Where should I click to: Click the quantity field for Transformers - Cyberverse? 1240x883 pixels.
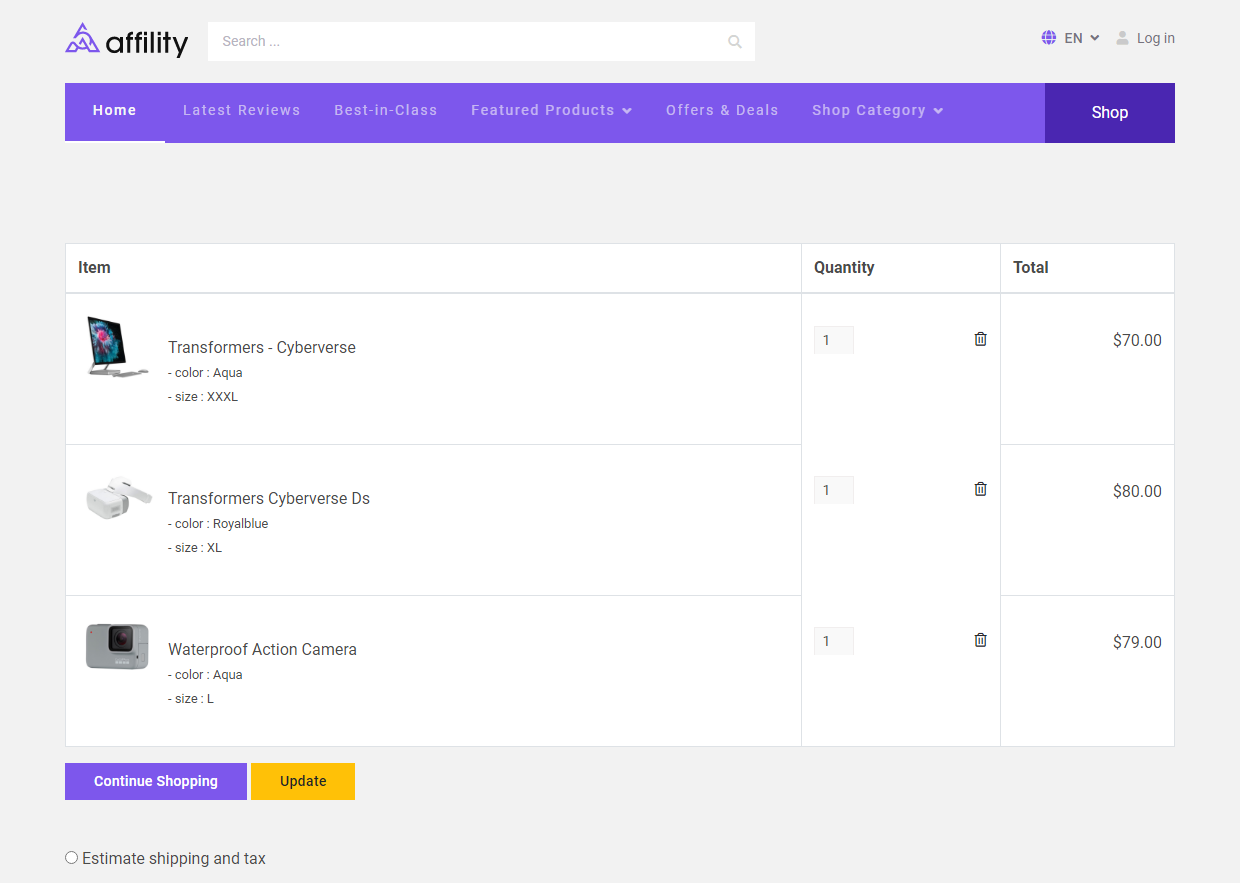pyautogui.click(x=834, y=340)
